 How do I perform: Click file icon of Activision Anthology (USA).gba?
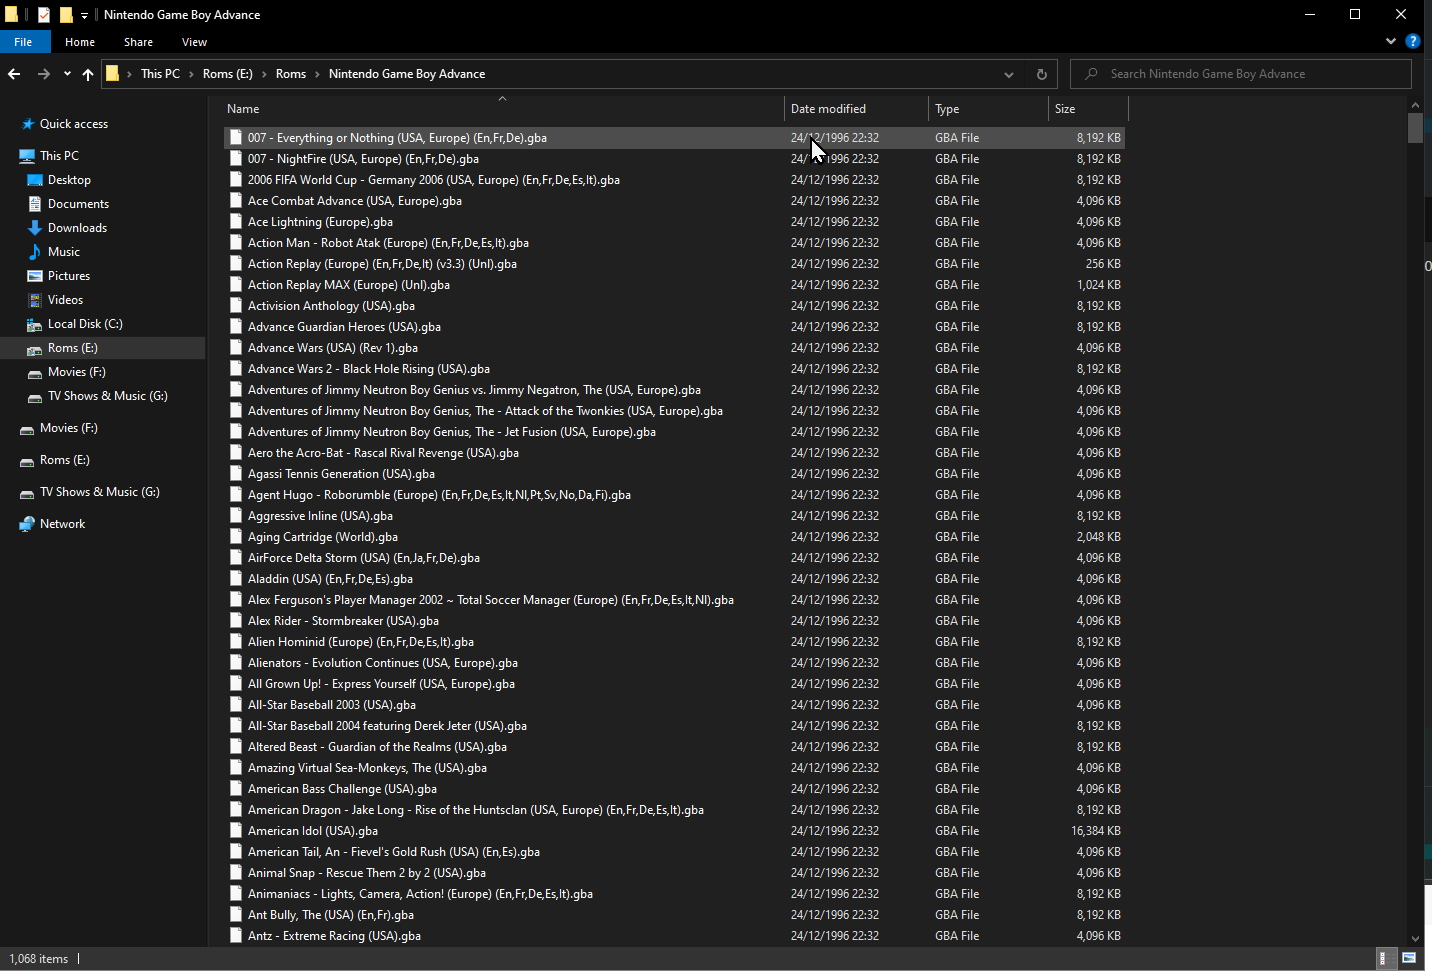click(236, 306)
